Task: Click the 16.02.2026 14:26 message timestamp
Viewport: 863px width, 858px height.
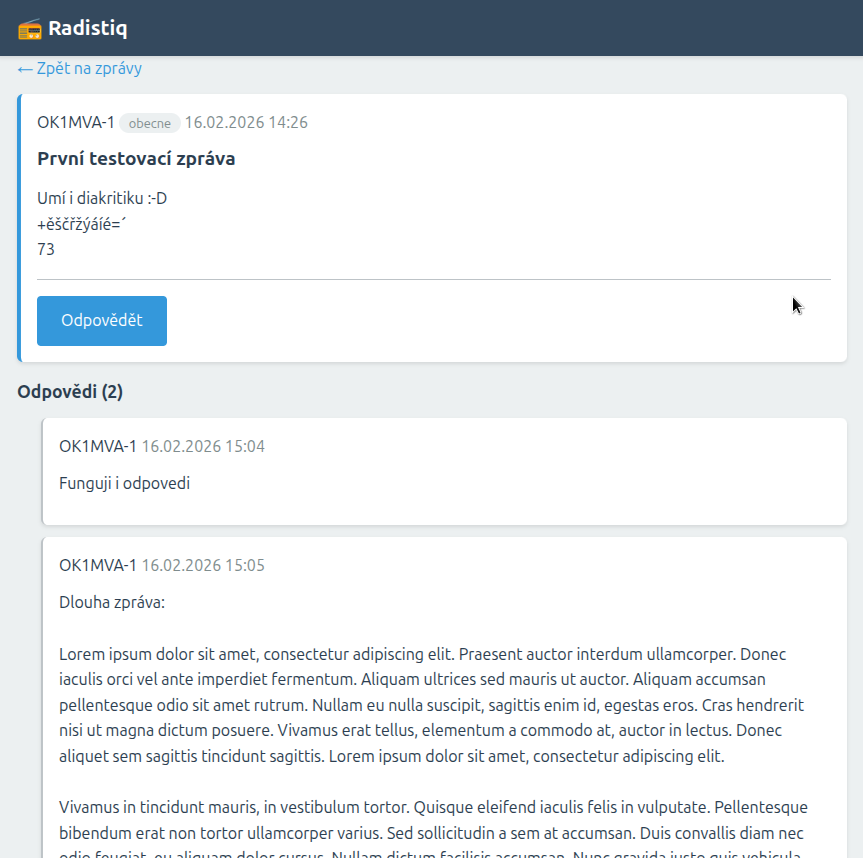Action: (x=246, y=123)
